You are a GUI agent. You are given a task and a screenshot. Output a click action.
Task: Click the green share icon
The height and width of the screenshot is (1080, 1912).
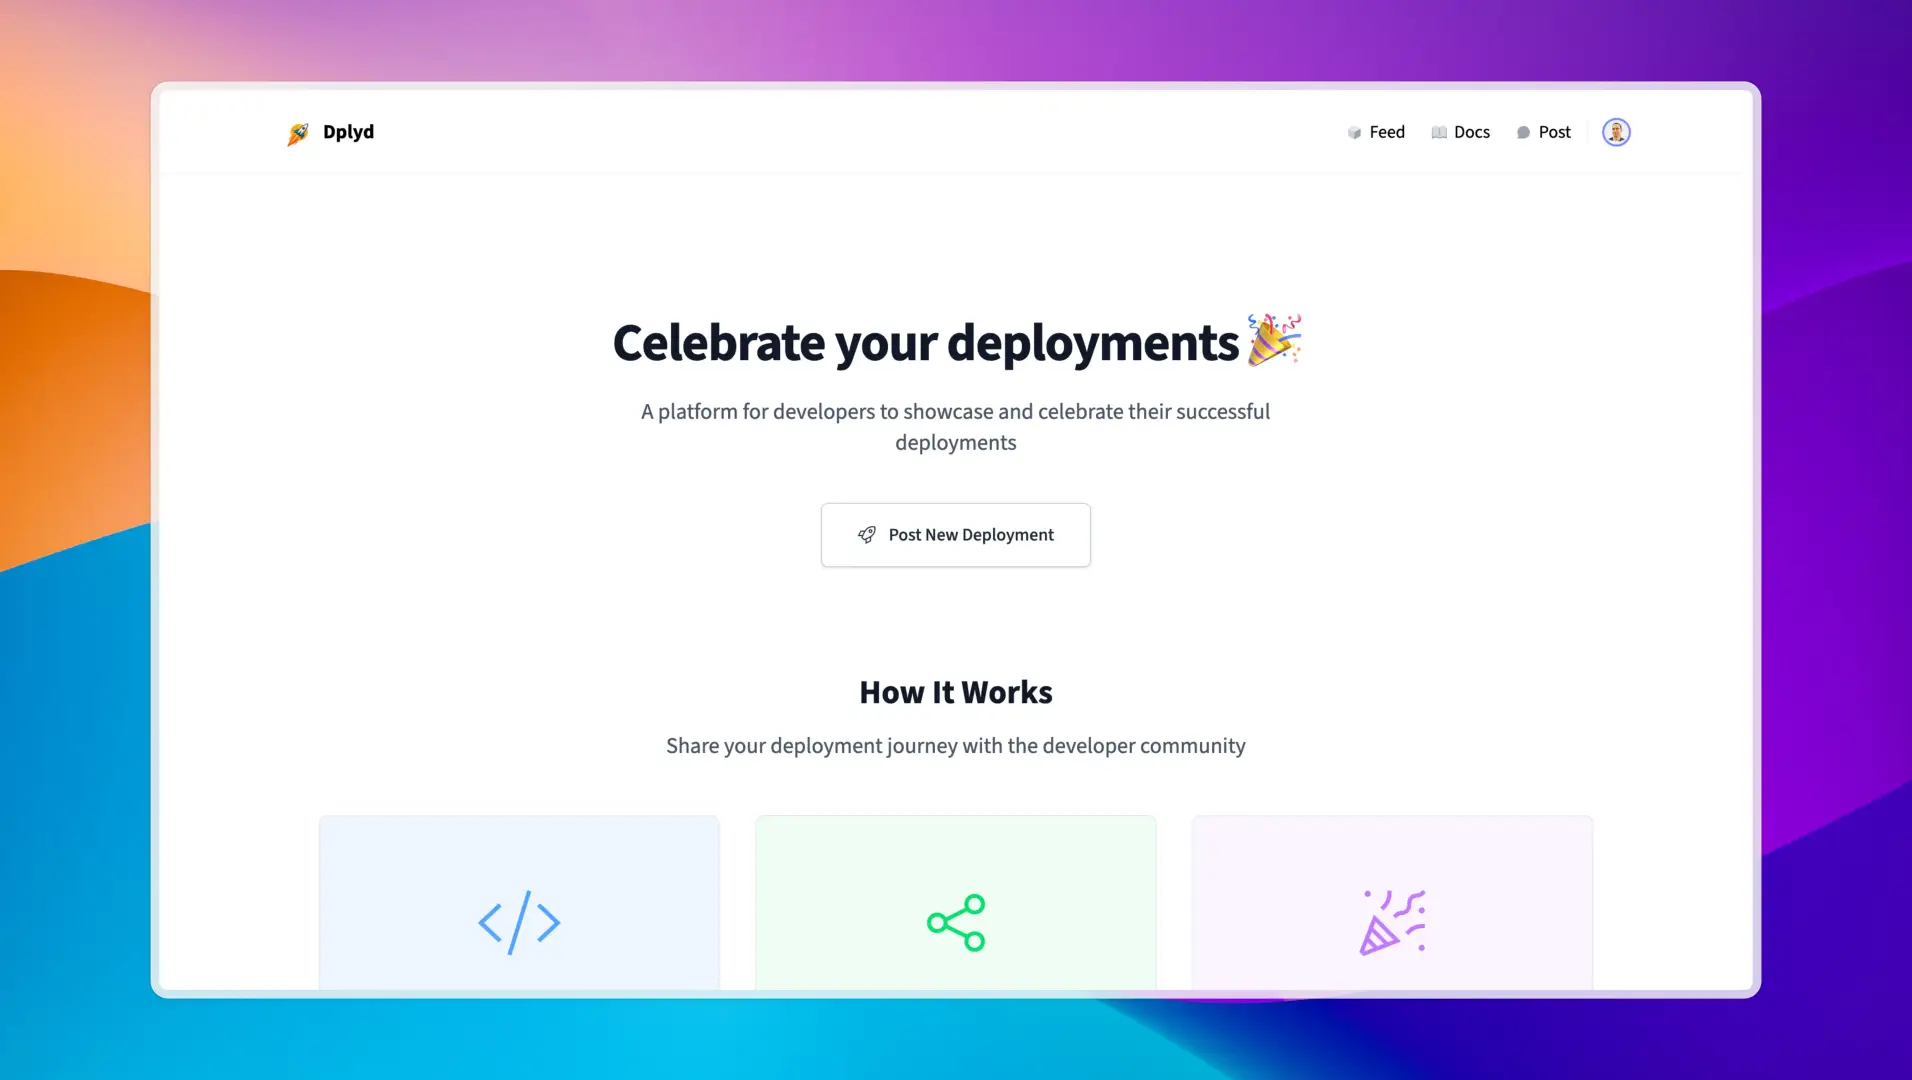tap(956, 922)
